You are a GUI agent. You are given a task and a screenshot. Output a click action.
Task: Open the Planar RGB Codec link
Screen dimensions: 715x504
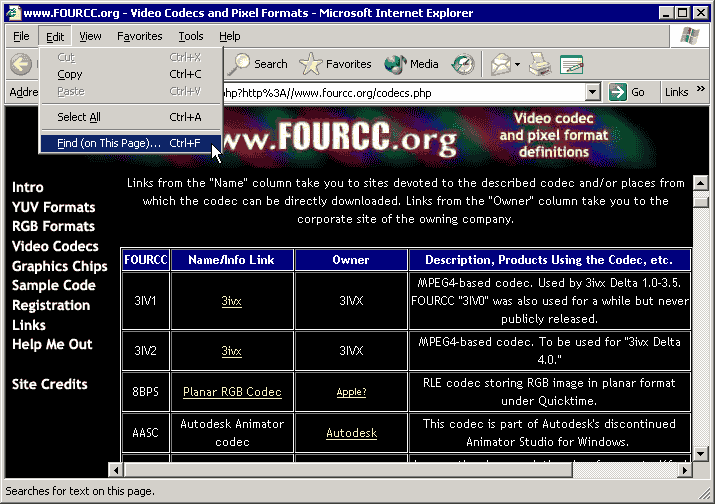pos(232,392)
